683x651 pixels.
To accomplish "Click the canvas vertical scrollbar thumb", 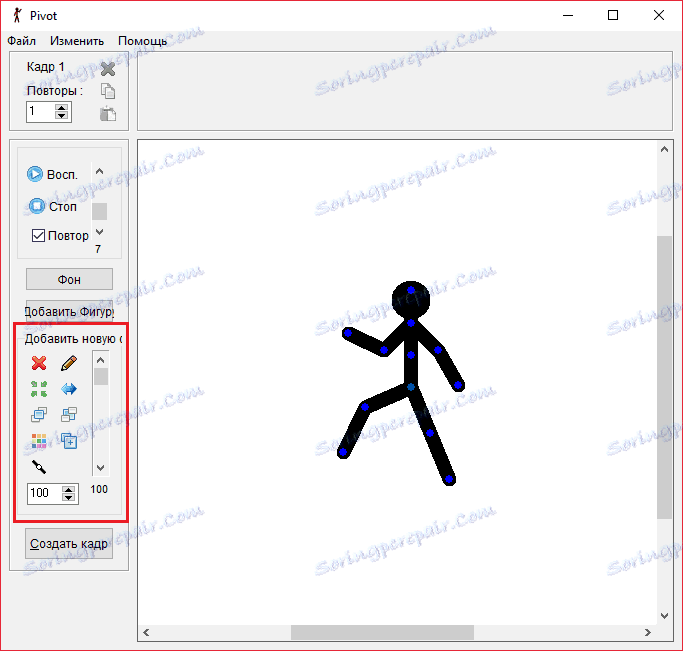I will click(x=664, y=377).
